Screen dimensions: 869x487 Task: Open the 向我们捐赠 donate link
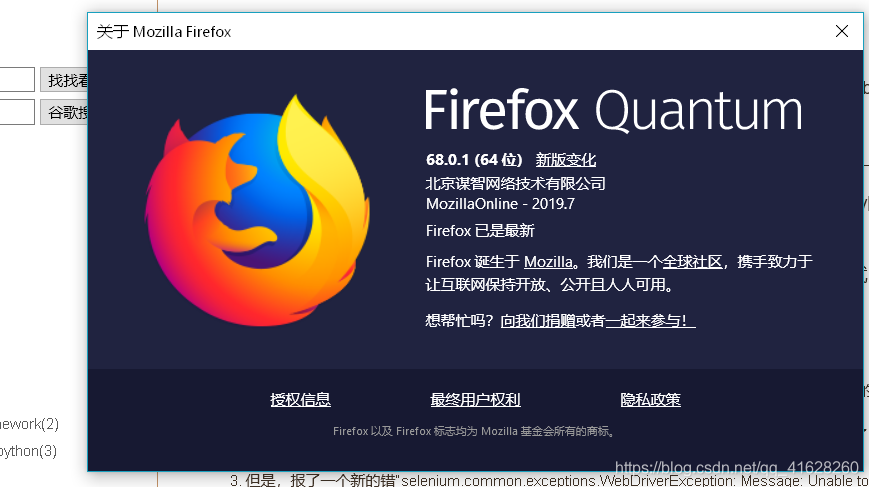tap(538, 320)
